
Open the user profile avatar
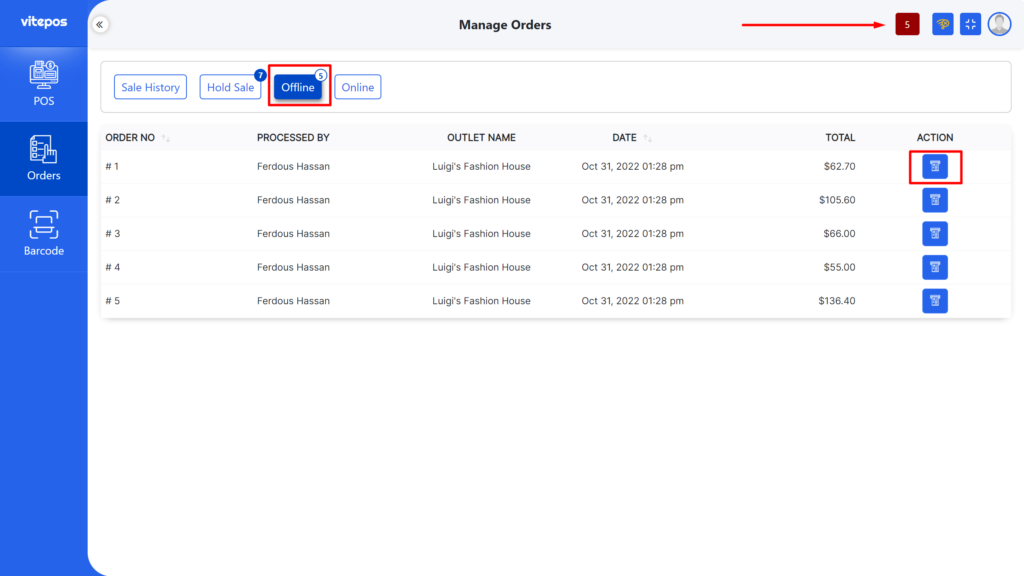[999, 24]
